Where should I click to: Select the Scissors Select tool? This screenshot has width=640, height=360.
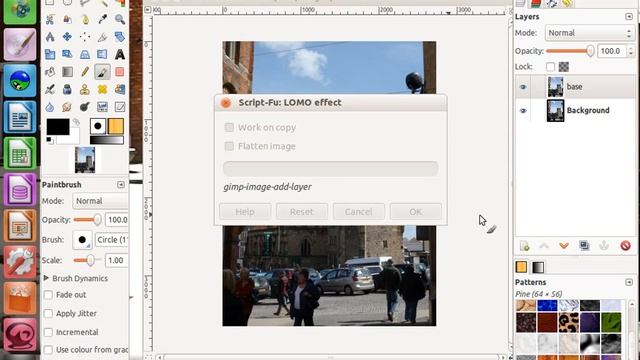[x=50, y=19]
